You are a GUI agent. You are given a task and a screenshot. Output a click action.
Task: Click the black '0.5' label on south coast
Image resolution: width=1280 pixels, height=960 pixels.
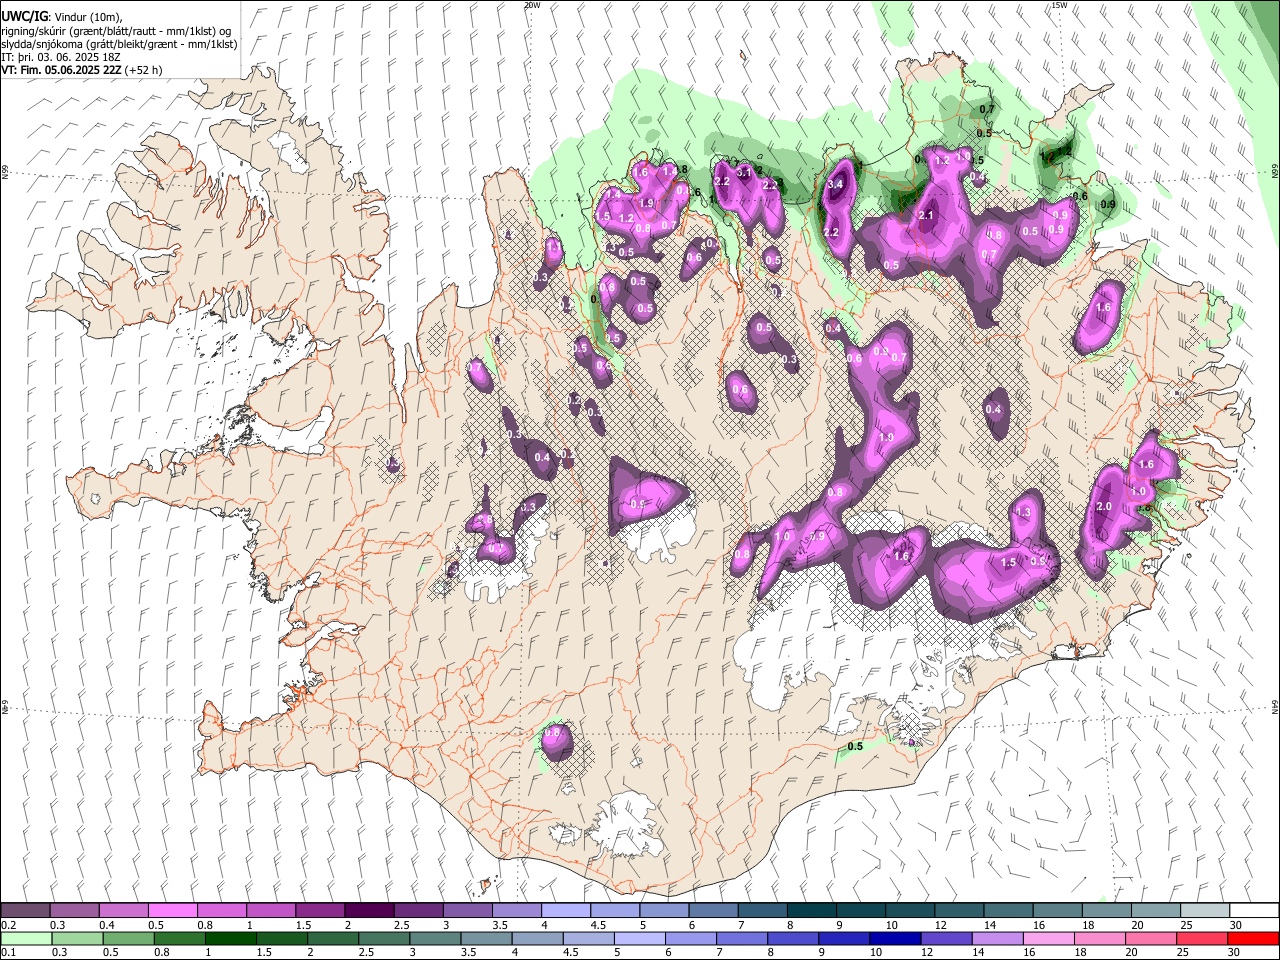tap(855, 747)
